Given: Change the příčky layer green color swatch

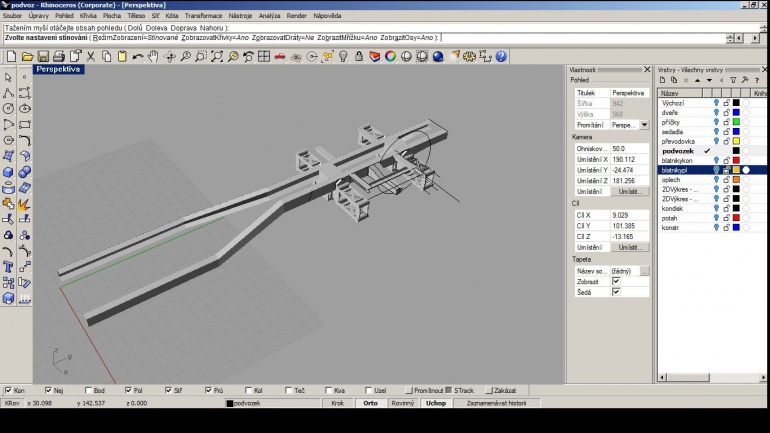Looking at the screenshot, I should 736,122.
